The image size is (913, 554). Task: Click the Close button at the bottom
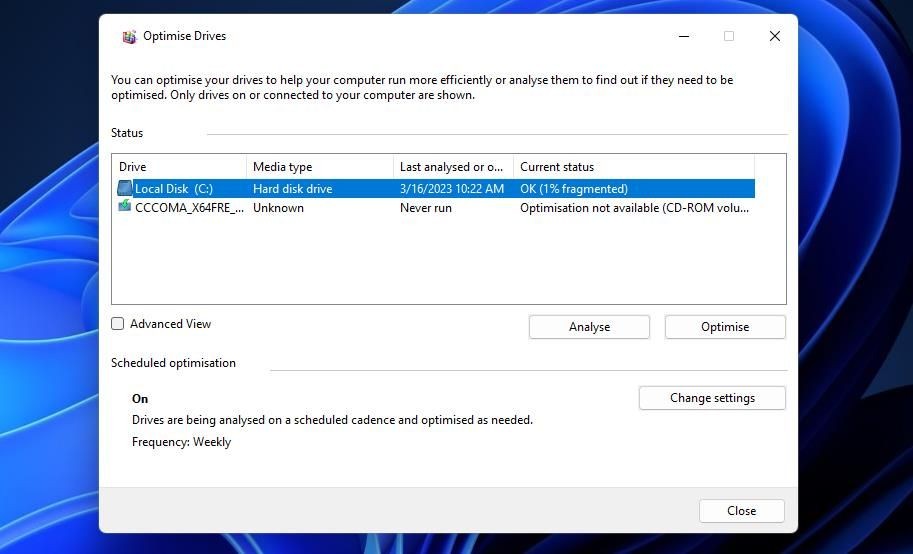[741, 511]
